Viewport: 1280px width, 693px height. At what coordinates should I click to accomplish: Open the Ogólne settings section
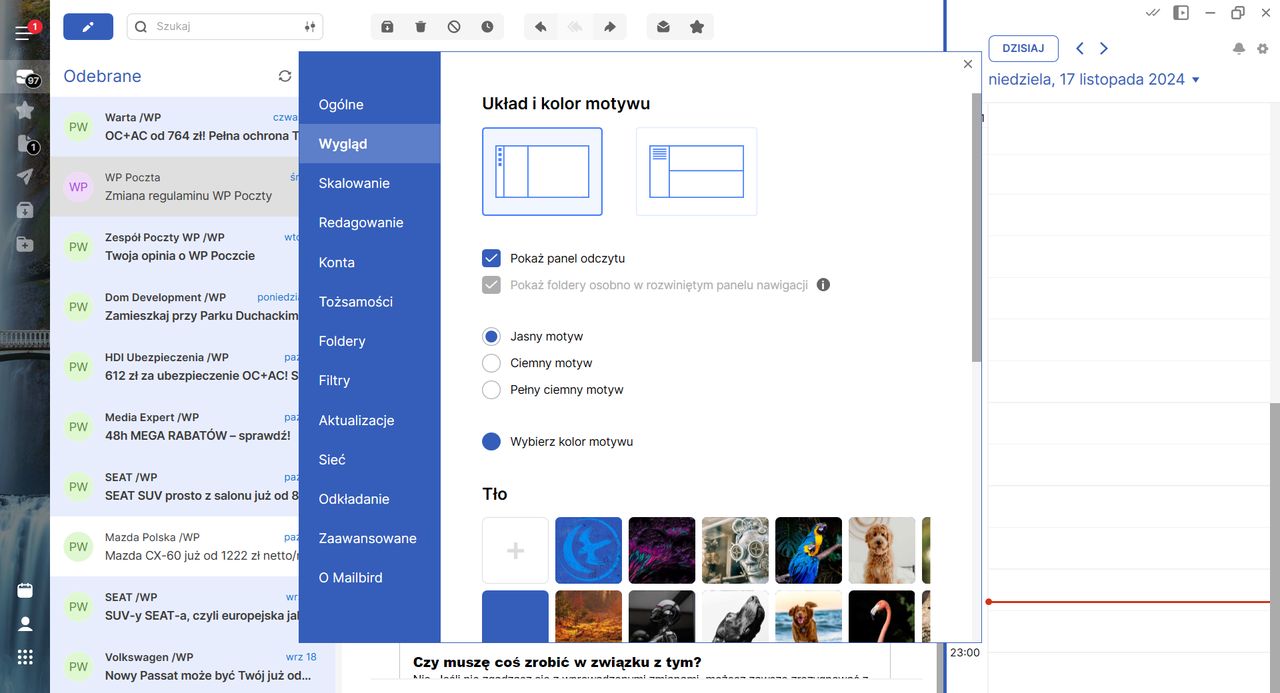pyautogui.click(x=369, y=105)
